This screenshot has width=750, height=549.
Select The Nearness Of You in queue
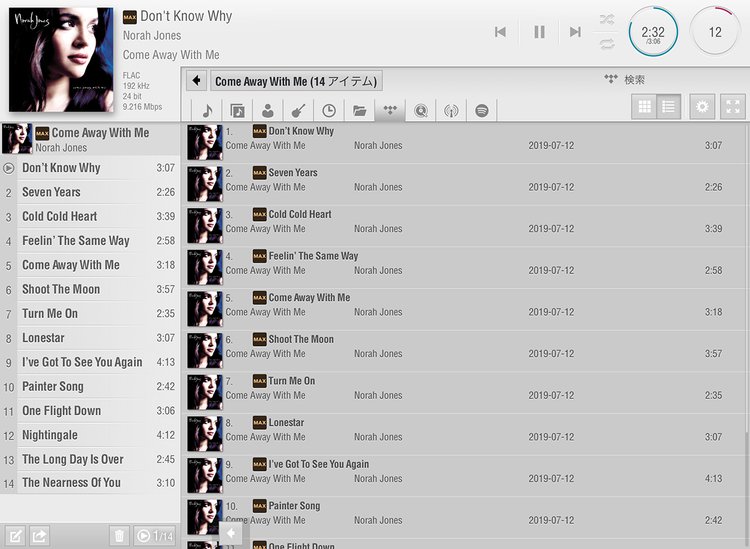[90, 483]
